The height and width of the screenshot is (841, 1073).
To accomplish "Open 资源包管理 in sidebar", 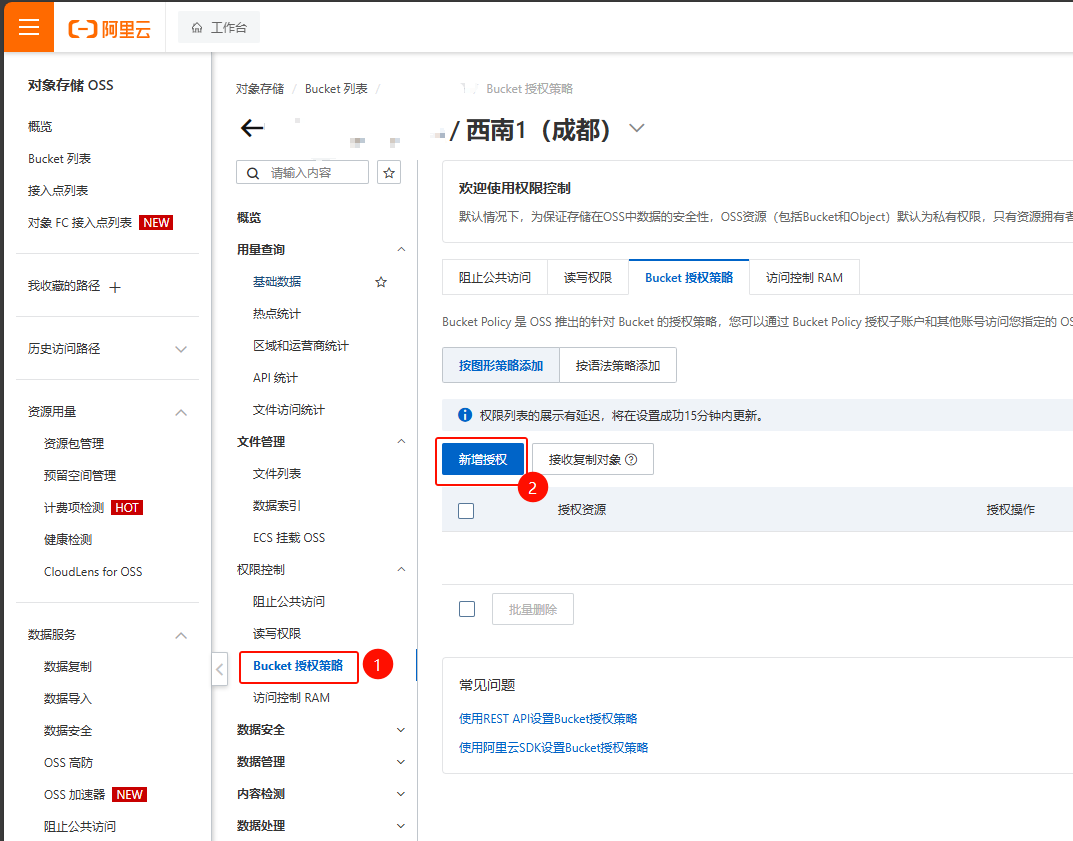I will (74, 443).
